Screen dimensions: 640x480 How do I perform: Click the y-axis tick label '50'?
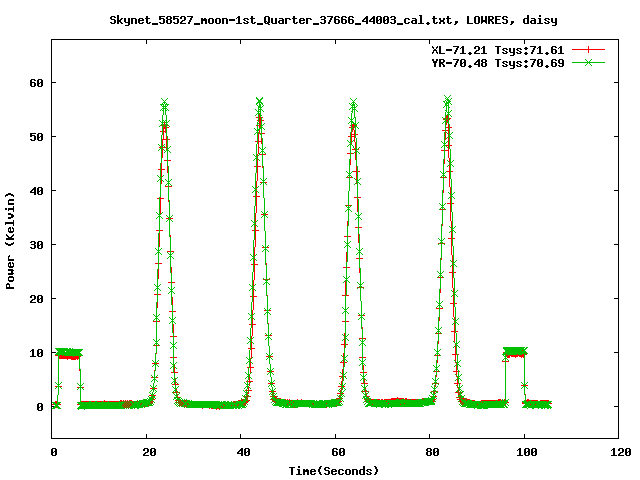coord(36,137)
